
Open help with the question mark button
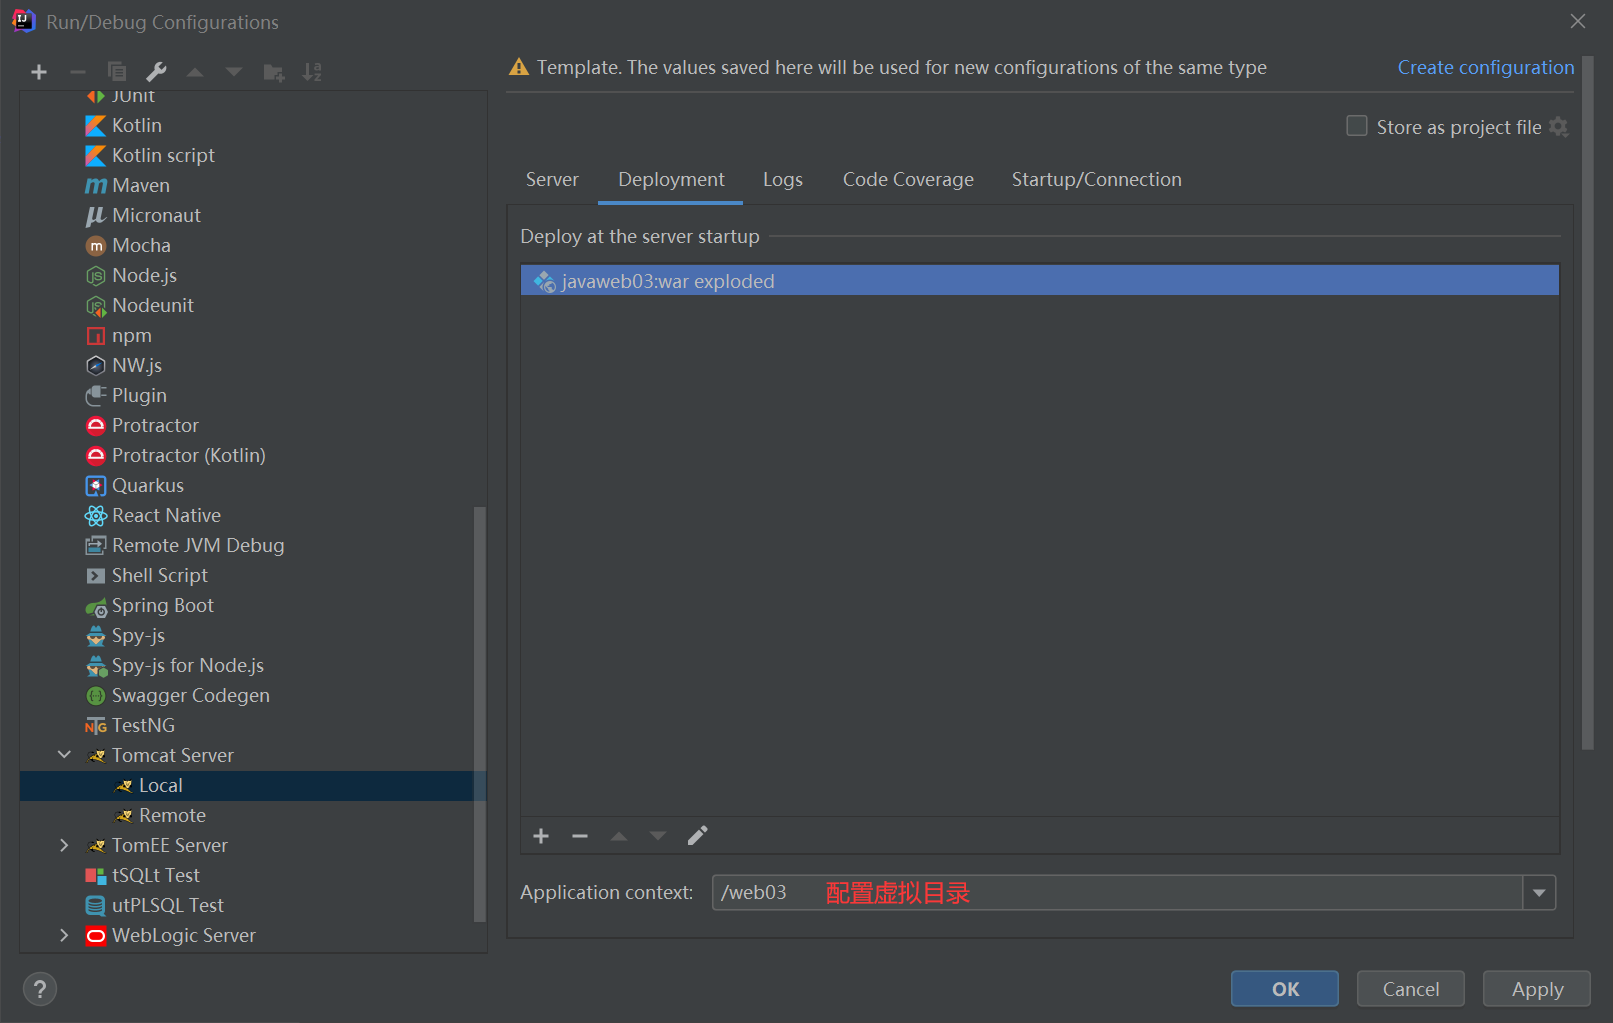point(40,989)
